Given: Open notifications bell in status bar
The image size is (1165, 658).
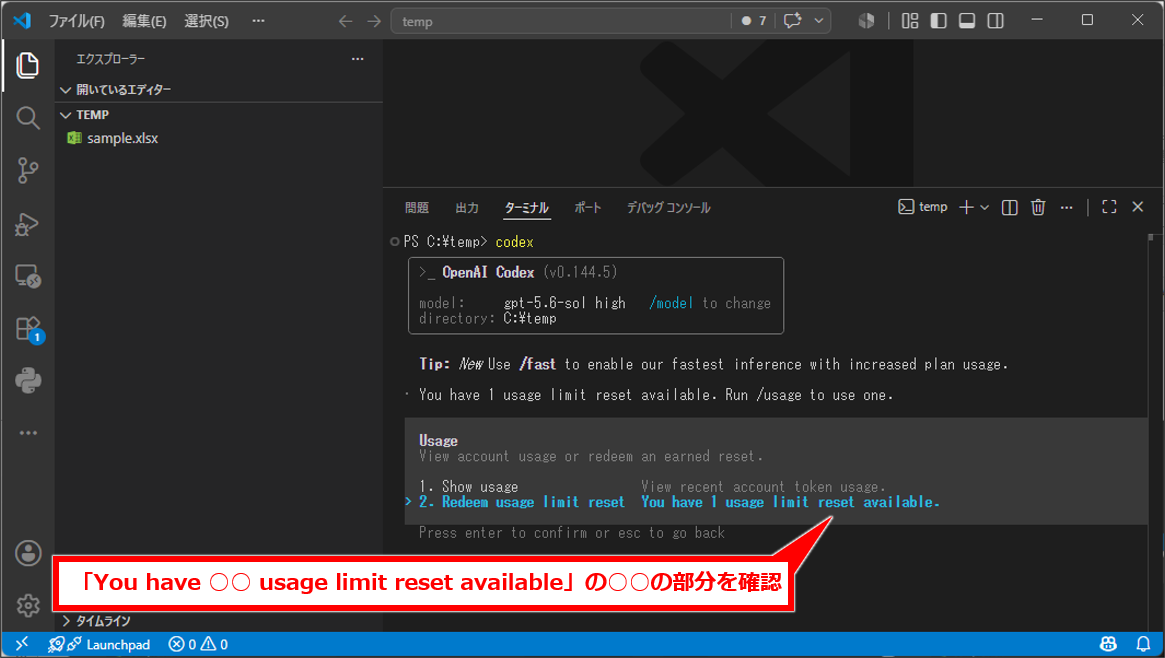Looking at the screenshot, I should point(1143,644).
